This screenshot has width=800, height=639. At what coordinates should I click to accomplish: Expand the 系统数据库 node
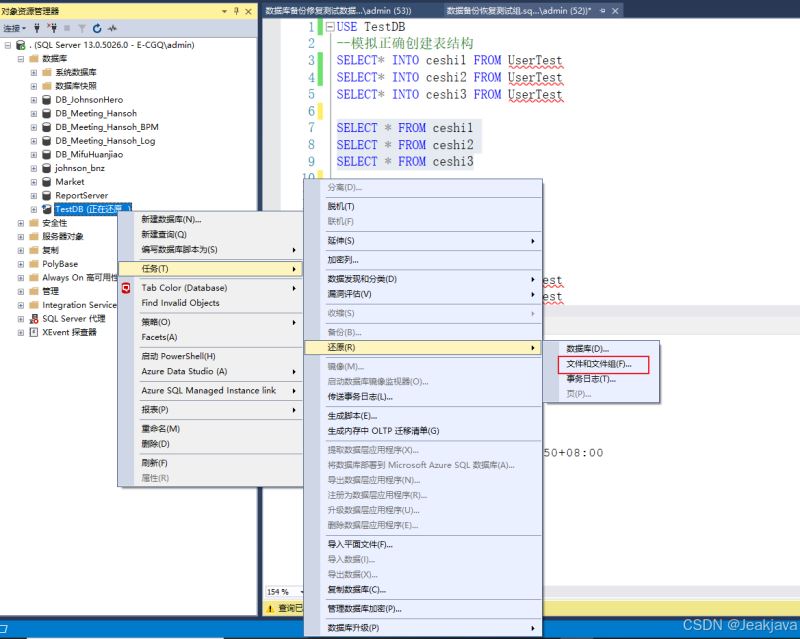(x=34, y=72)
